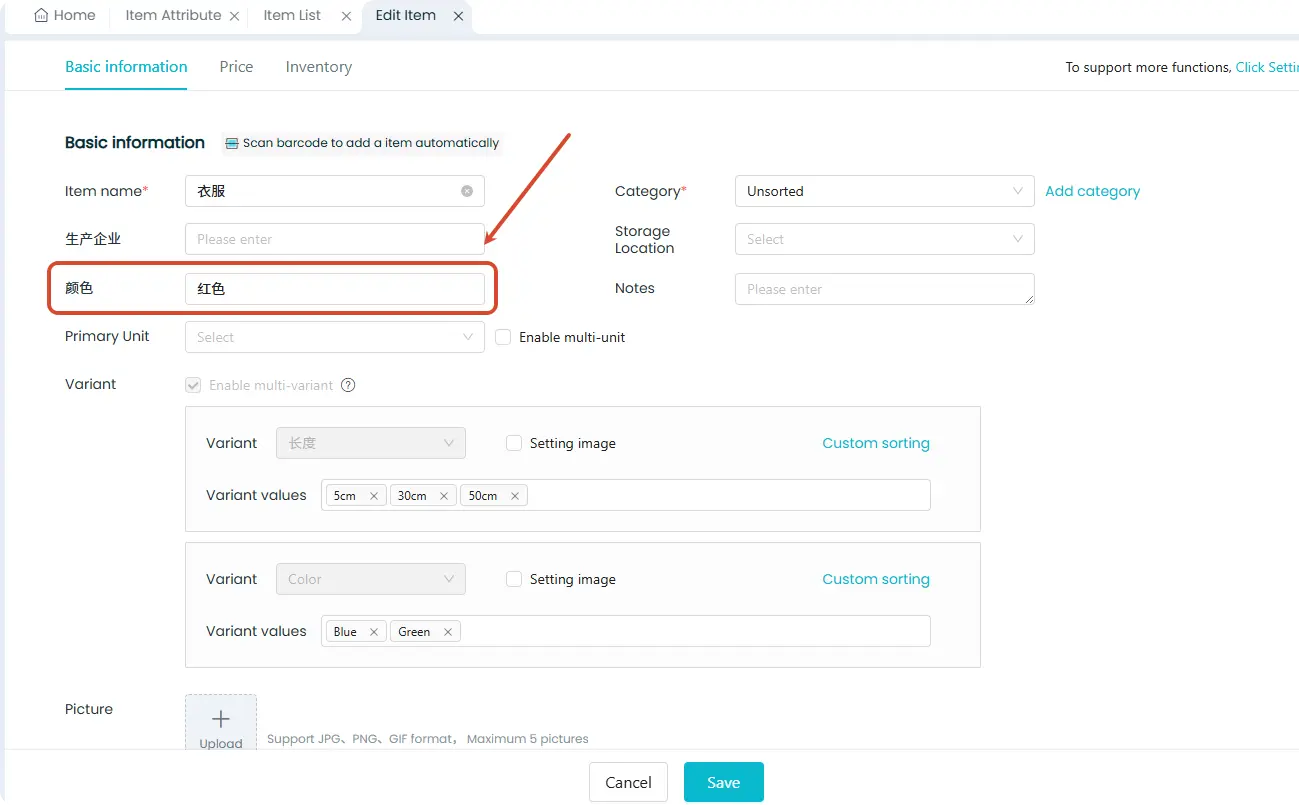Click the Item name input field
1299x805 pixels.
coord(334,191)
